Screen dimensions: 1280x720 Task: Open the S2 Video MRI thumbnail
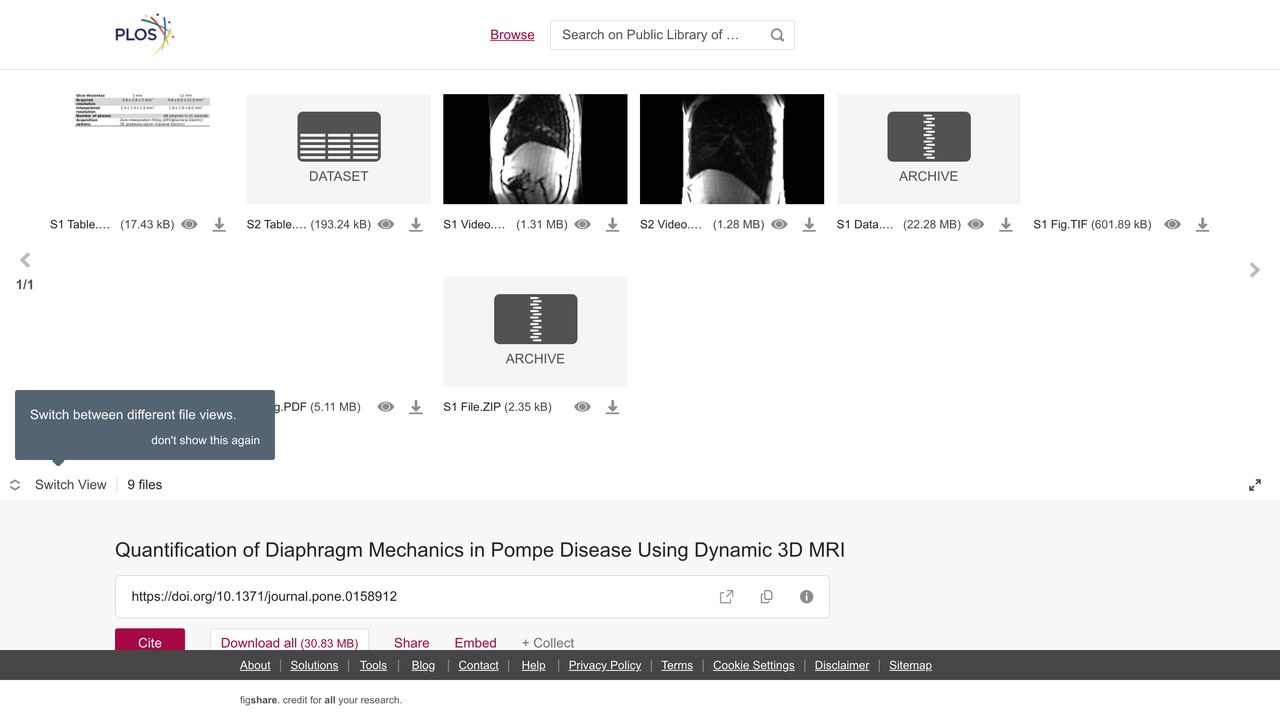732,149
